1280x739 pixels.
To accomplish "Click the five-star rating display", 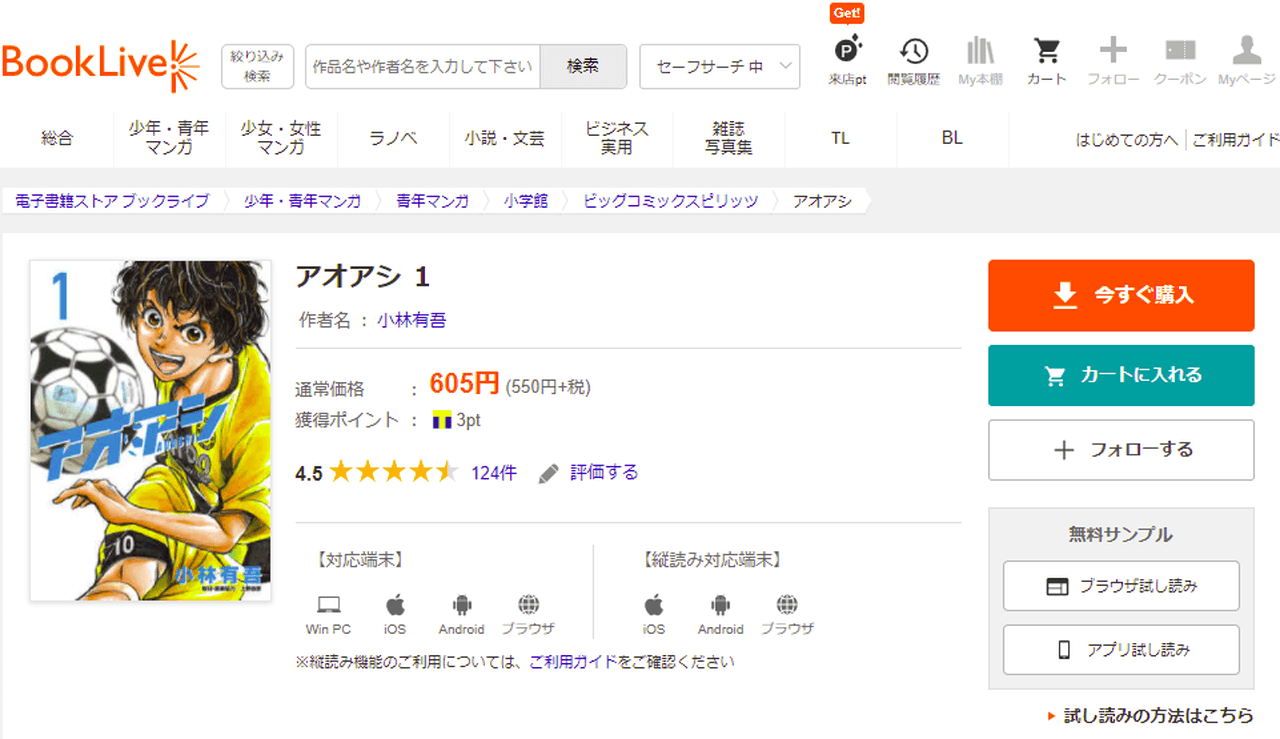I will [x=393, y=473].
